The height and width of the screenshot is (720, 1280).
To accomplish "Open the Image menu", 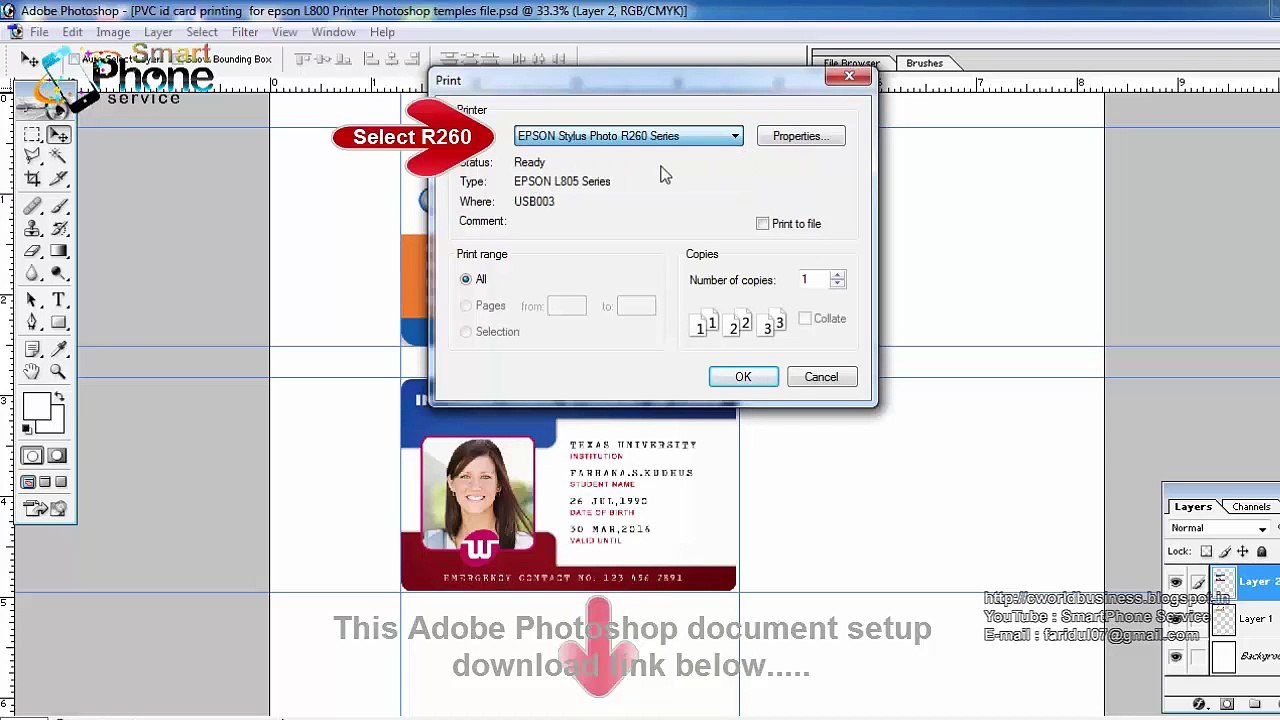I will pos(113,32).
